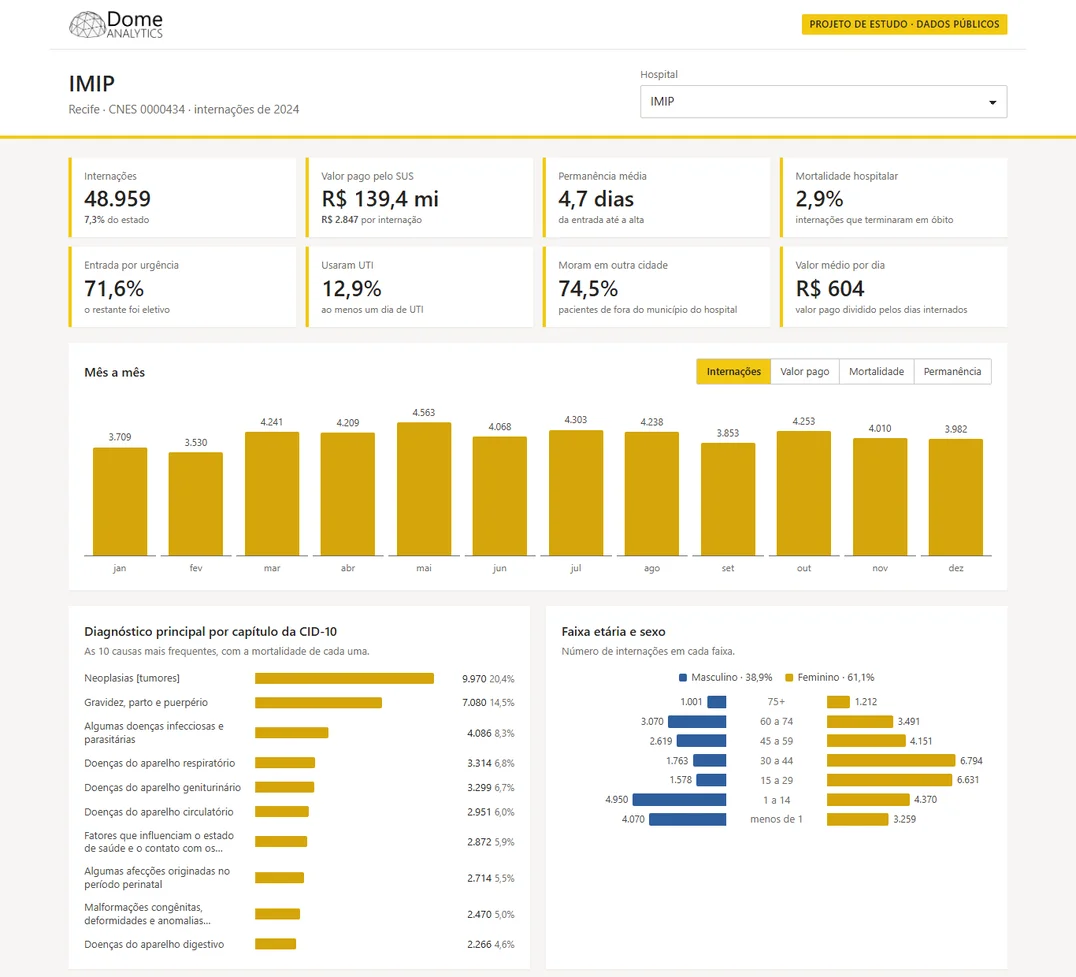This screenshot has width=1076, height=977.
Task: Select the Usaram UTI value 12,9%
Action: point(351,289)
